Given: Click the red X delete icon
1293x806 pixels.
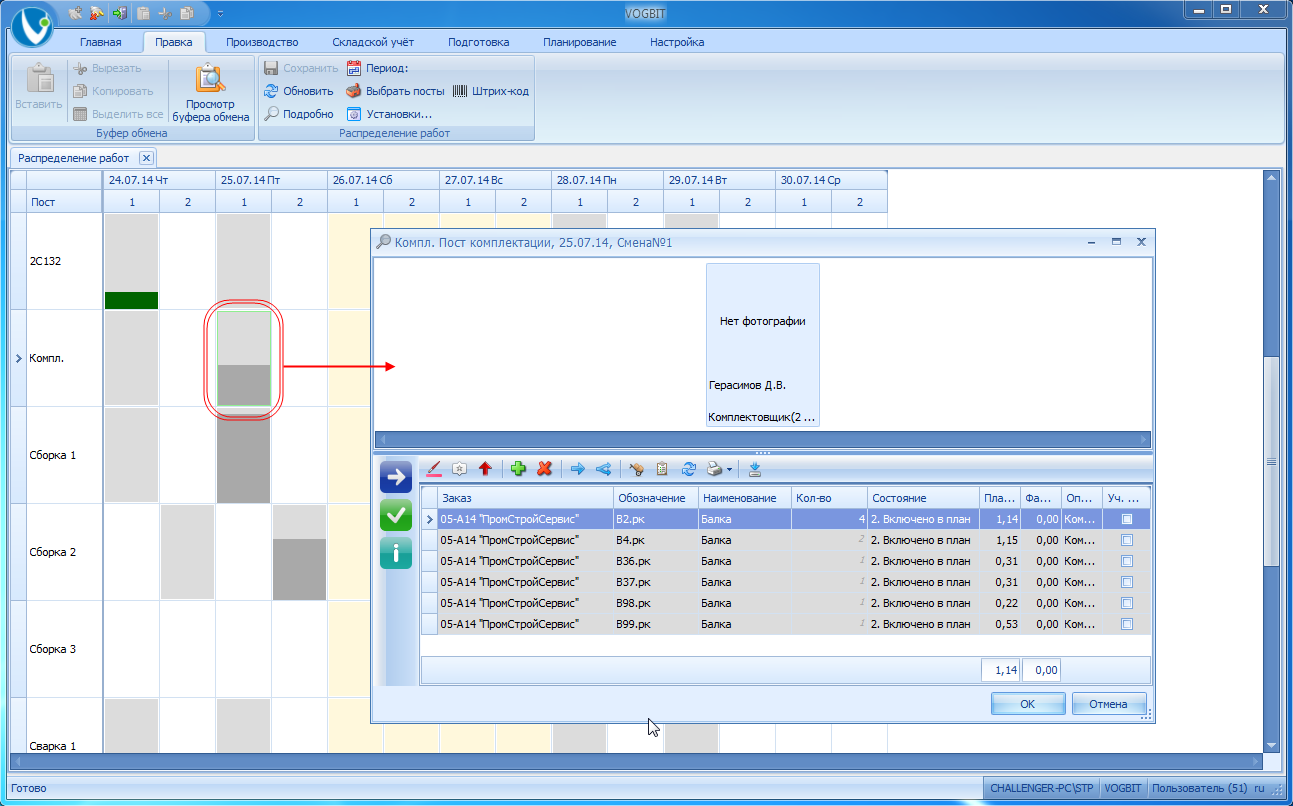Looking at the screenshot, I should point(545,468).
